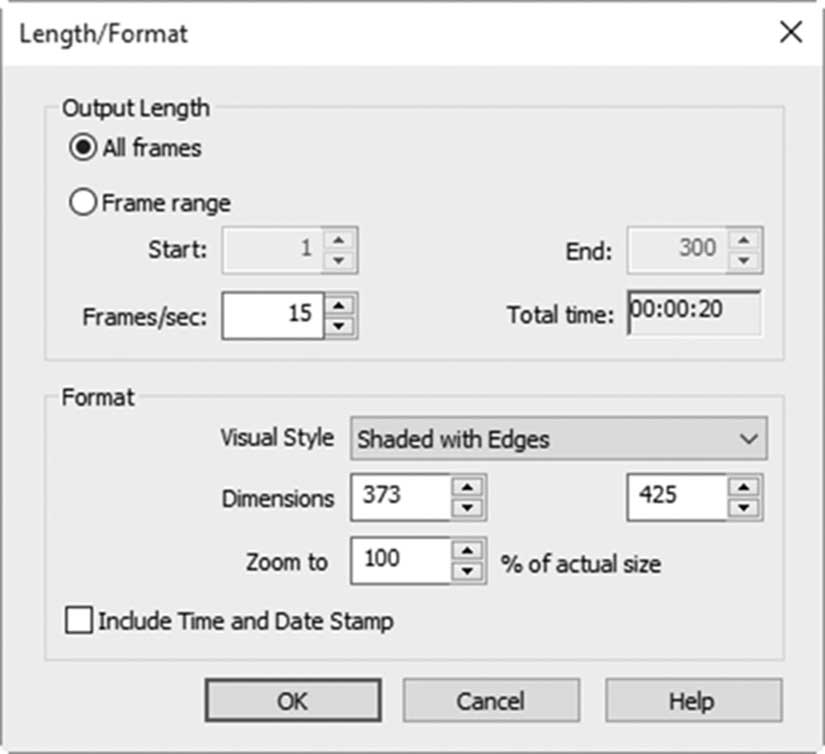Focus the width Dimensions field
Viewport: 825px width, 754px height.
(401, 498)
